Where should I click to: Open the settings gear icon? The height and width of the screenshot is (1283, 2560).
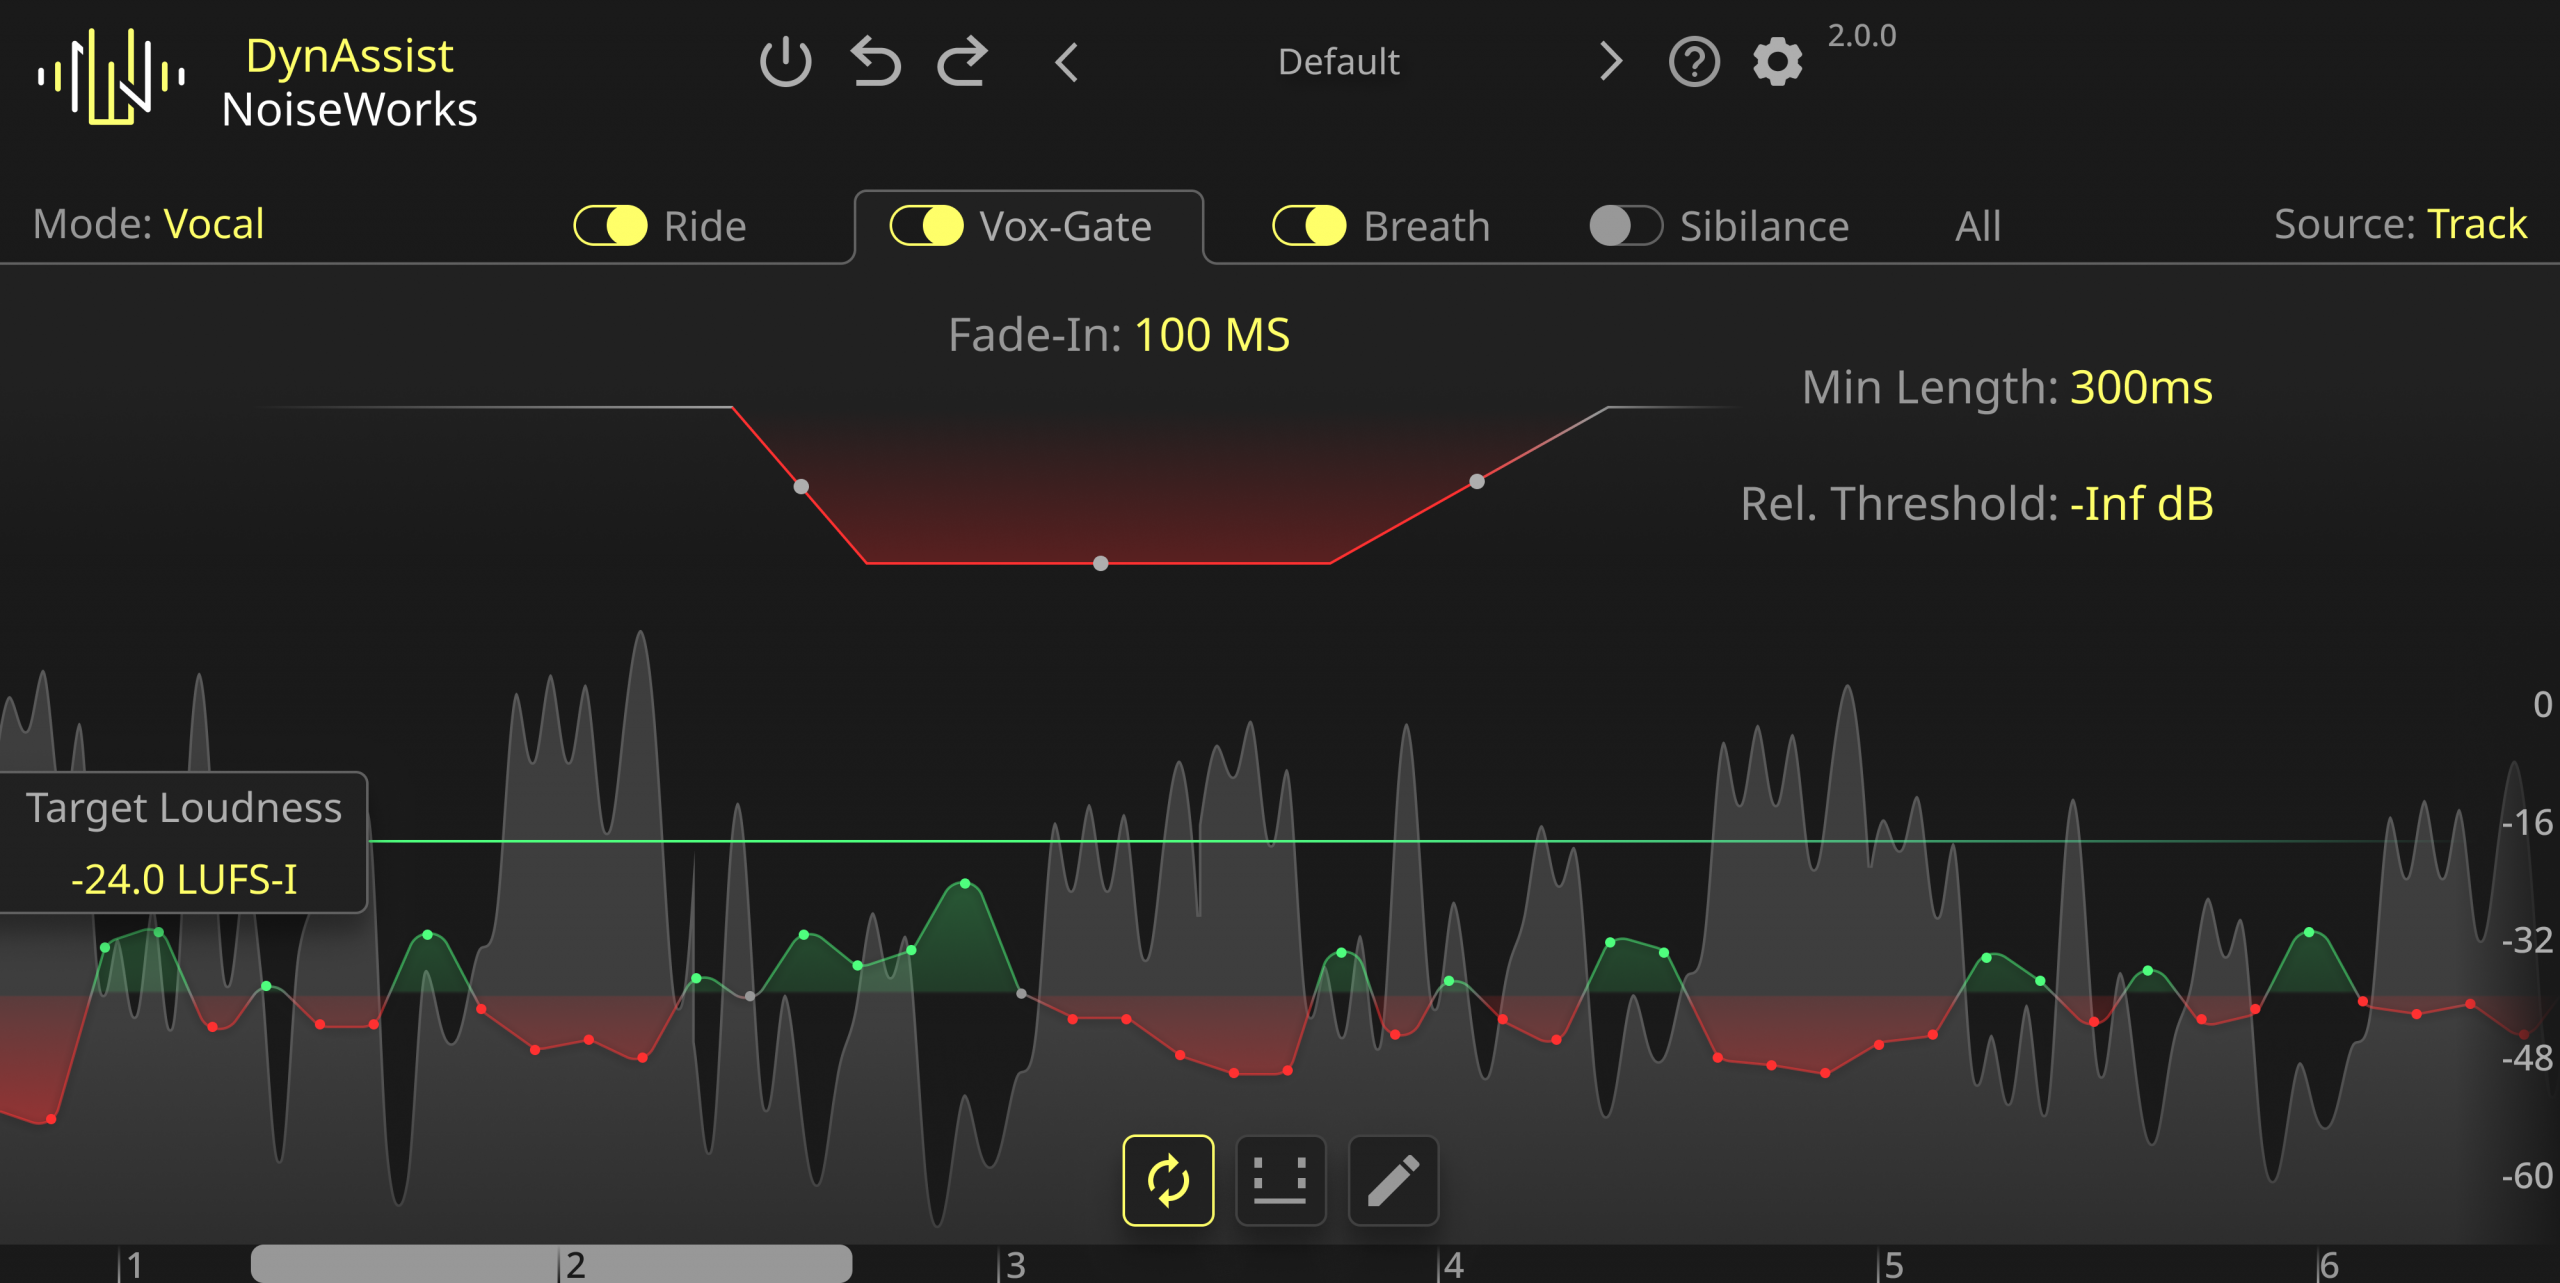(1777, 62)
